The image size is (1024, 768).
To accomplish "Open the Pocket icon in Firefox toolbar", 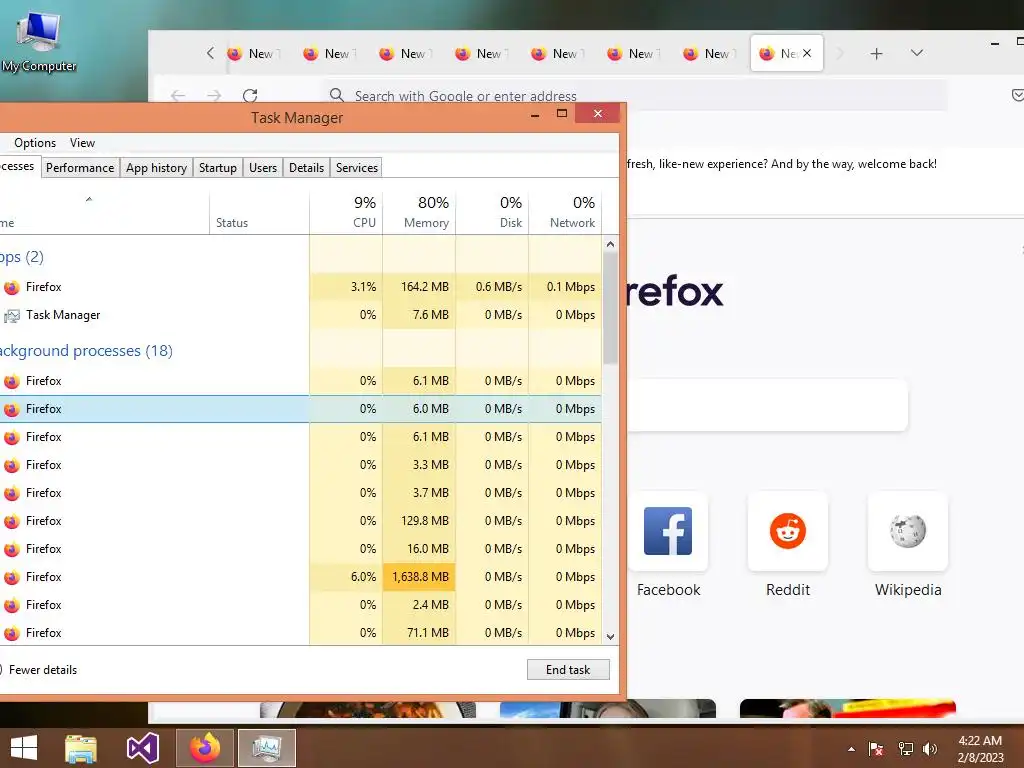I will tap(1017, 95).
